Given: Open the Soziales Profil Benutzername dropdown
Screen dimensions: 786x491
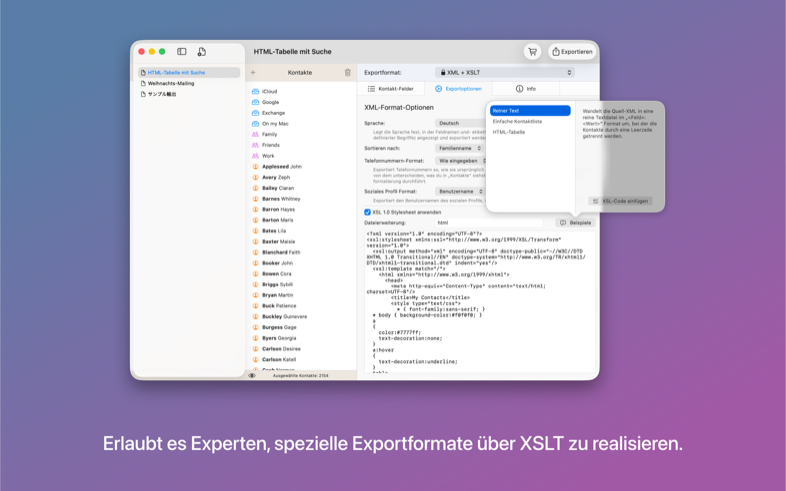Looking at the screenshot, I should [460, 191].
